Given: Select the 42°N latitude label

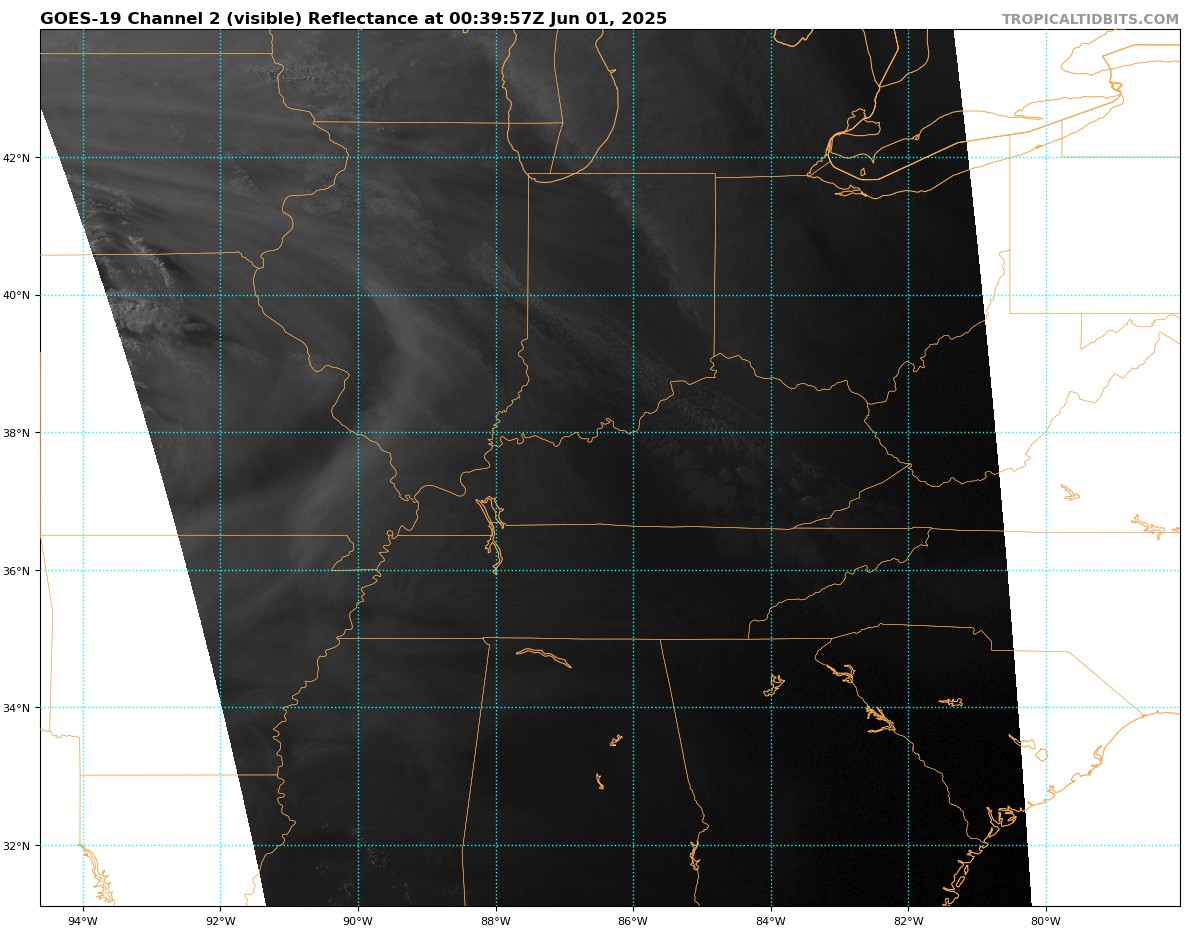Looking at the screenshot, I should tap(17, 158).
